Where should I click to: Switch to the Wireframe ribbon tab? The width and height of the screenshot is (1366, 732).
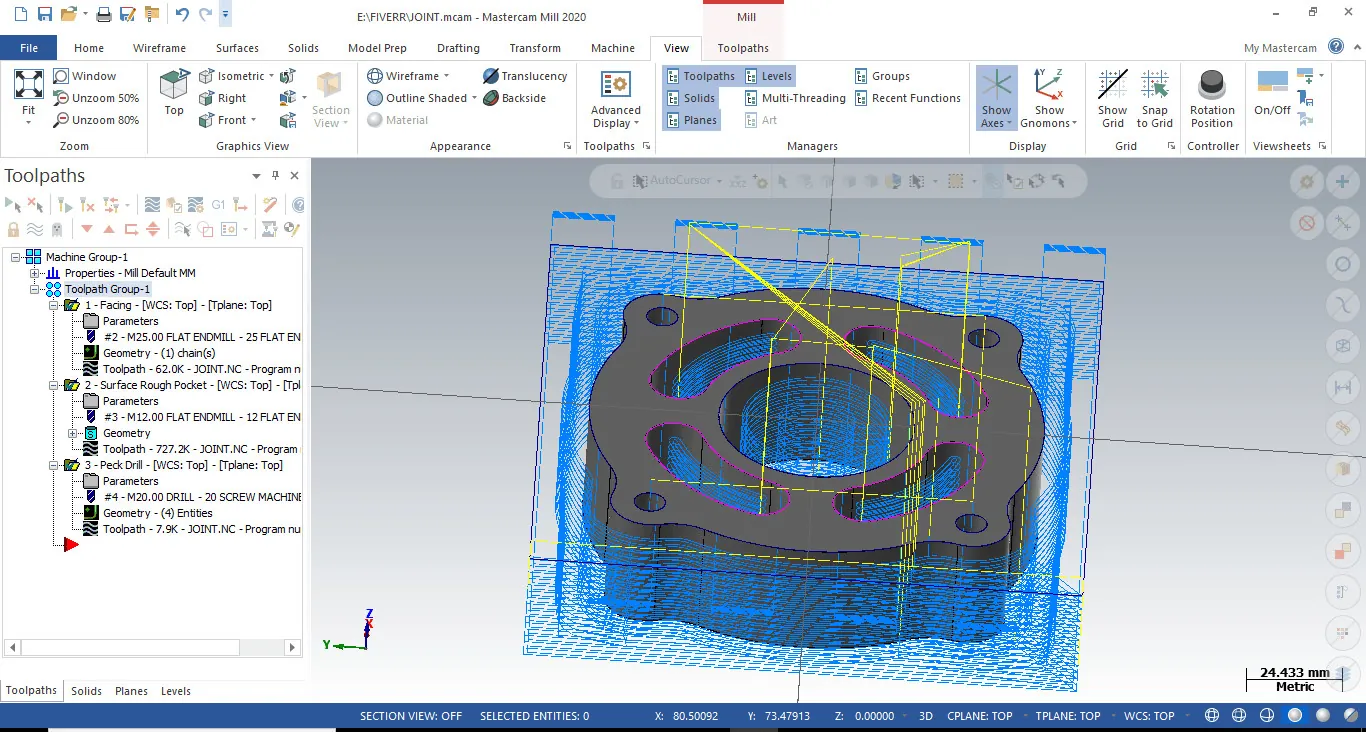159,47
